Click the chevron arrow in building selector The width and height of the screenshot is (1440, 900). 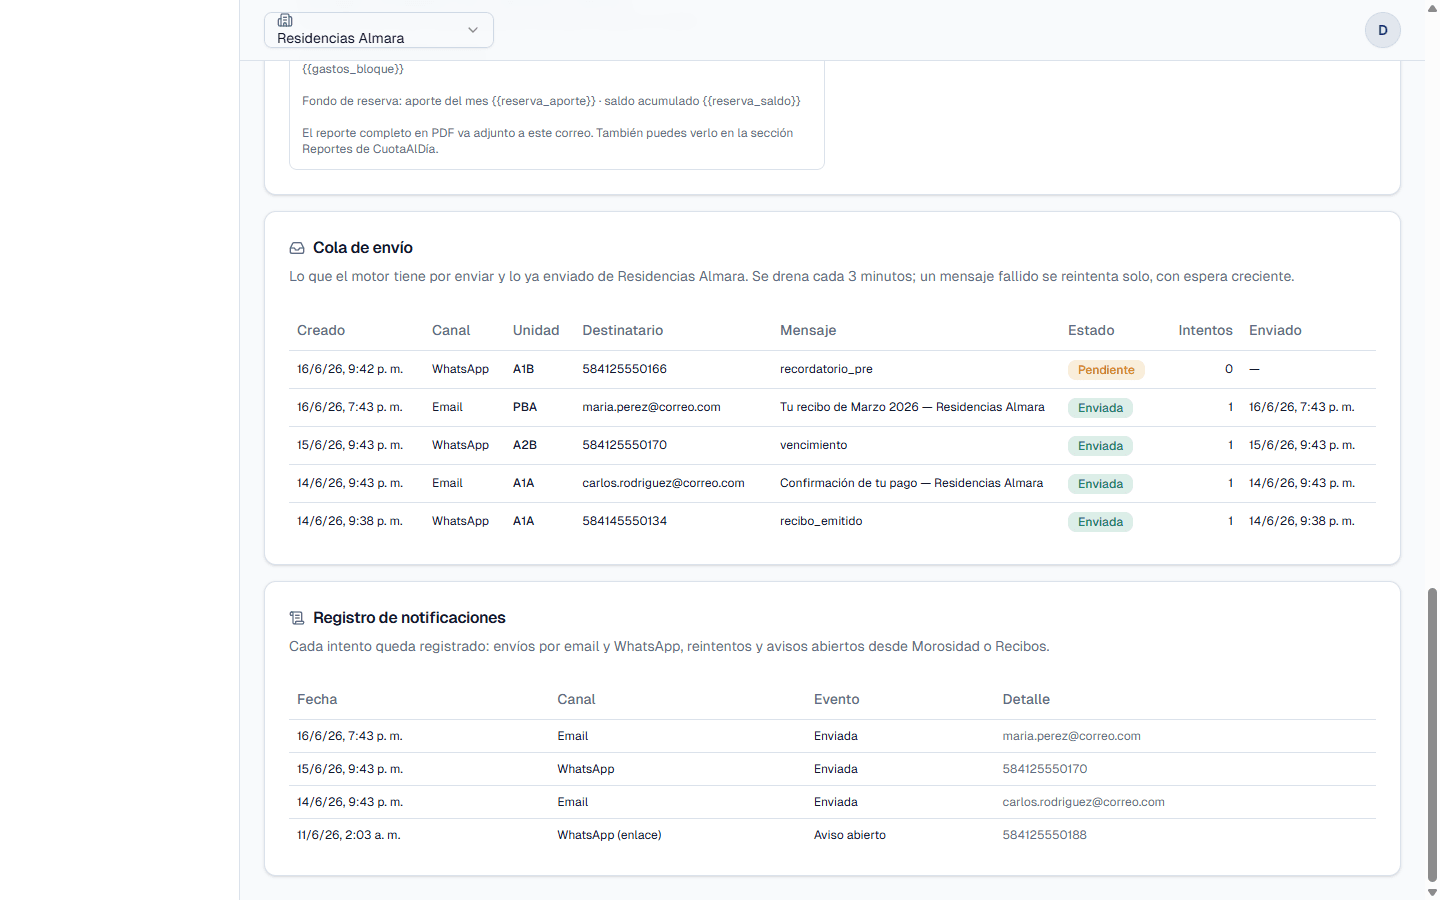tap(473, 30)
